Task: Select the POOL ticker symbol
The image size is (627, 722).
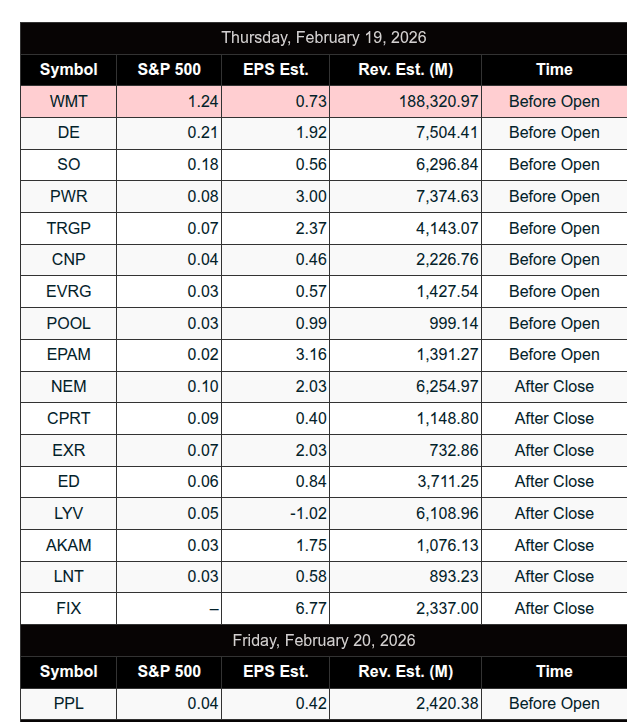Action: point(68,323)
